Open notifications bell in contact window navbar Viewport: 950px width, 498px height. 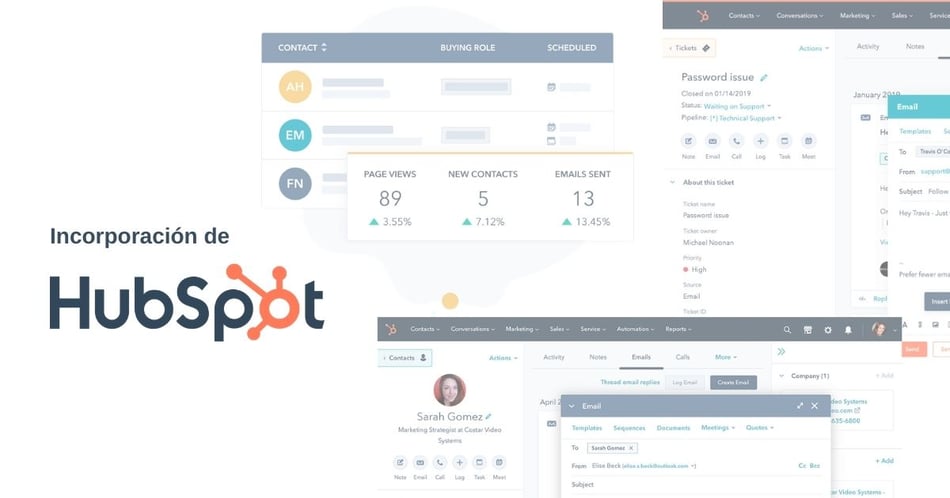848,330
